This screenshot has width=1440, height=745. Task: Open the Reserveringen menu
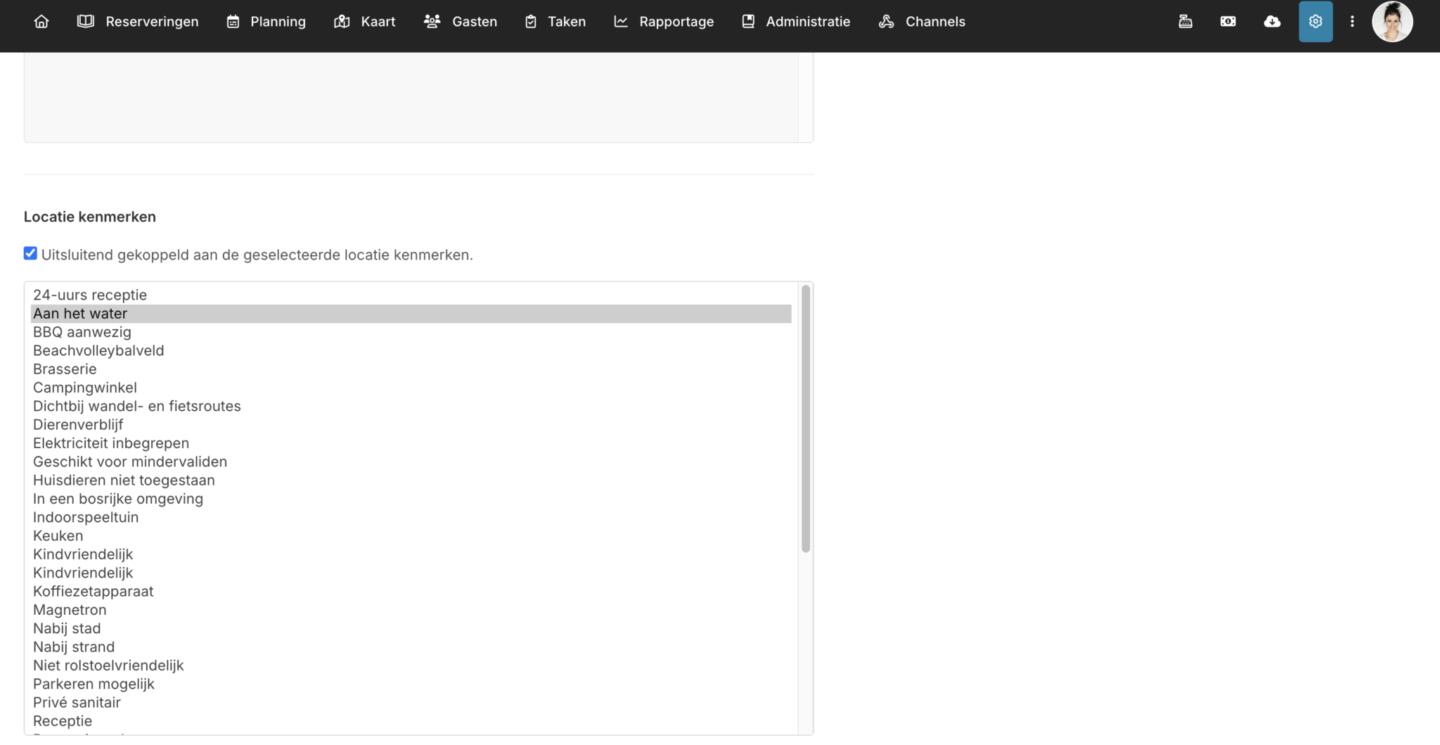click(x=138, y=21)
